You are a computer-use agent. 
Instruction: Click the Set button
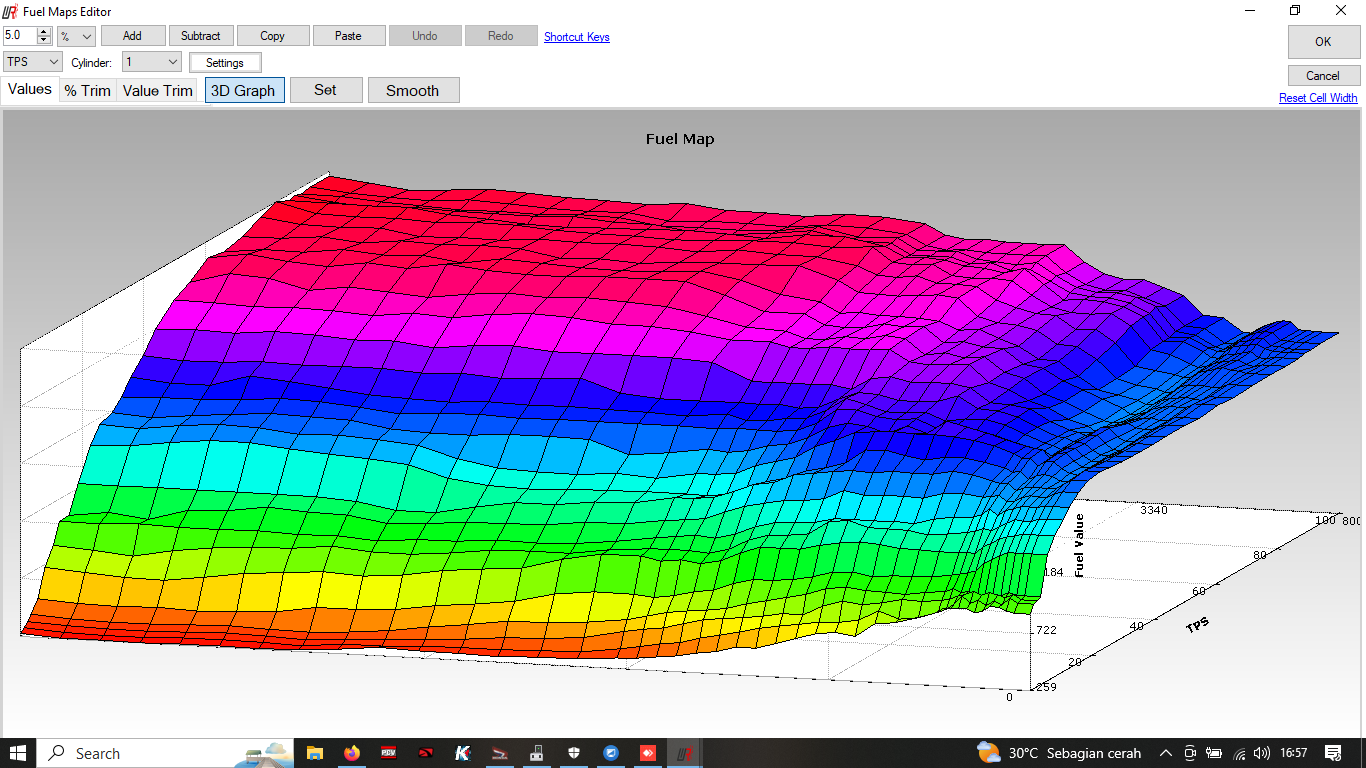pos(325,90)
